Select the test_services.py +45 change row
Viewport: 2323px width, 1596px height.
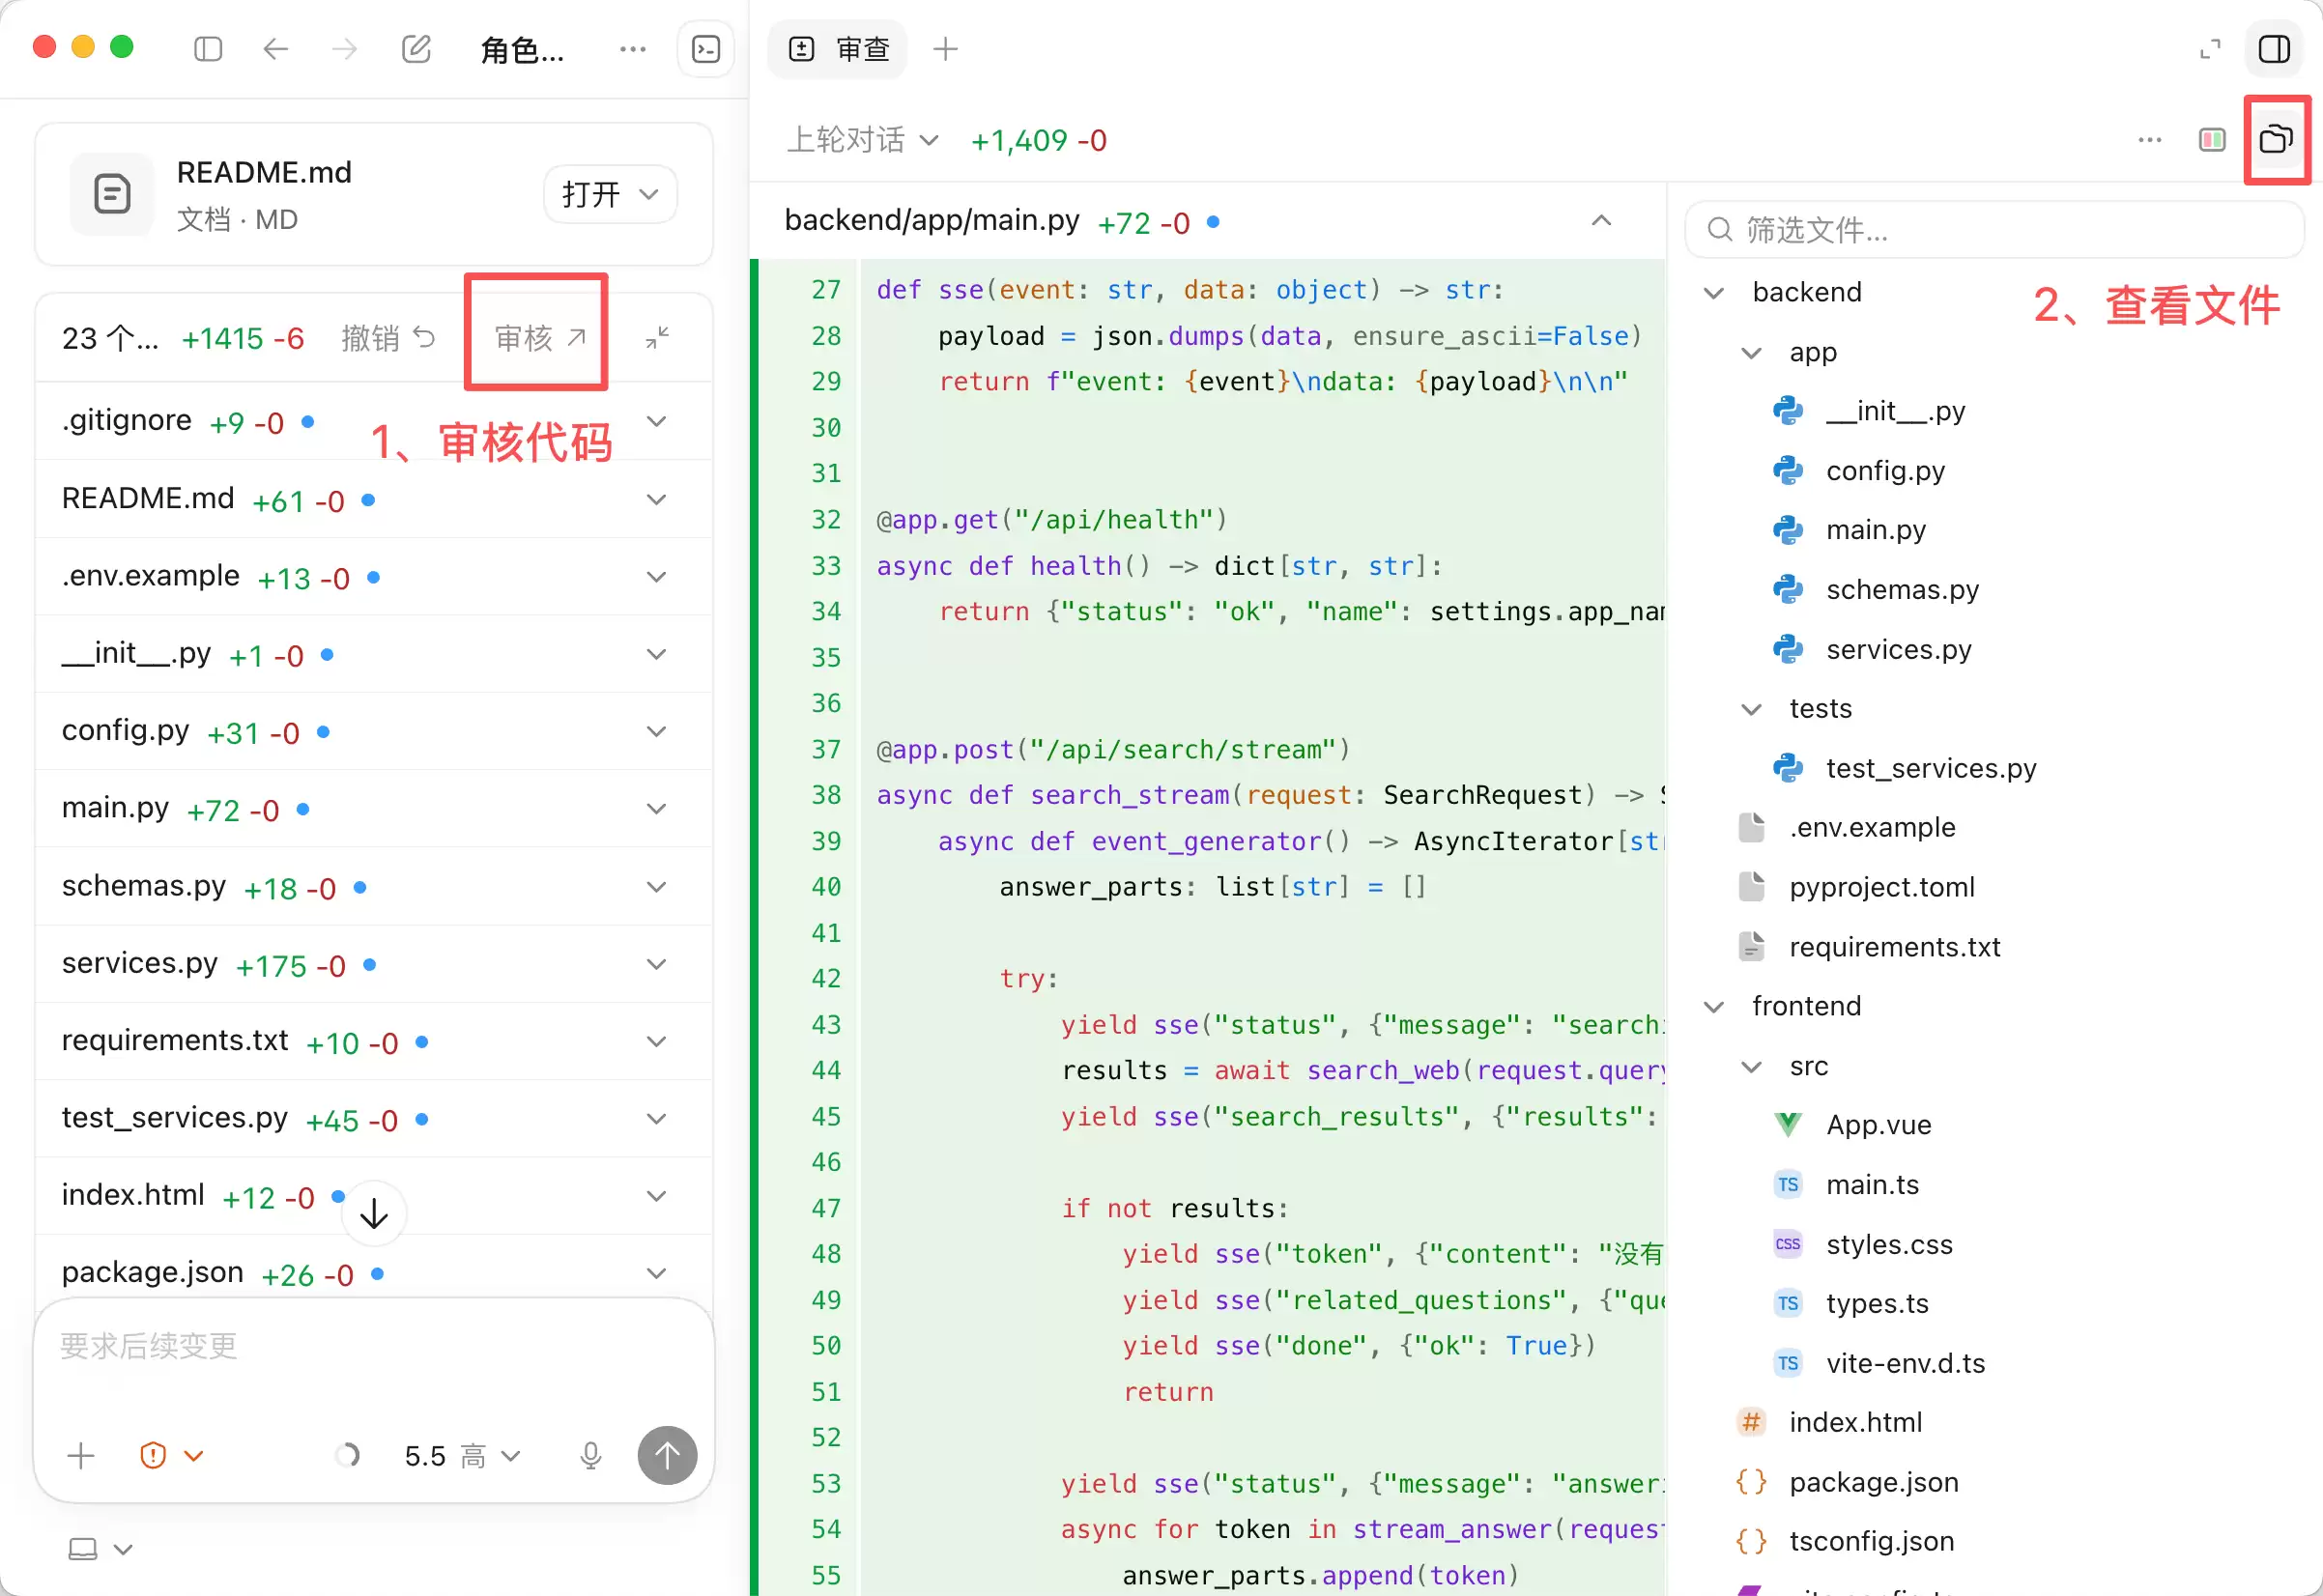[374, 1119]
